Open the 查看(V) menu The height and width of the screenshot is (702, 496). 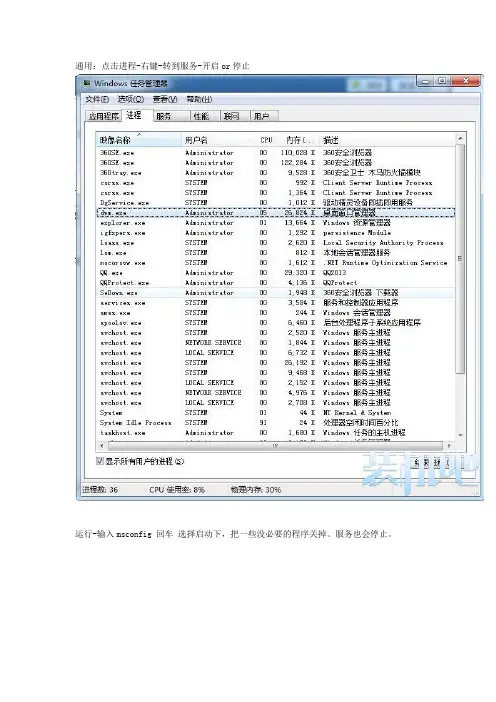click(x=165, y=99)
